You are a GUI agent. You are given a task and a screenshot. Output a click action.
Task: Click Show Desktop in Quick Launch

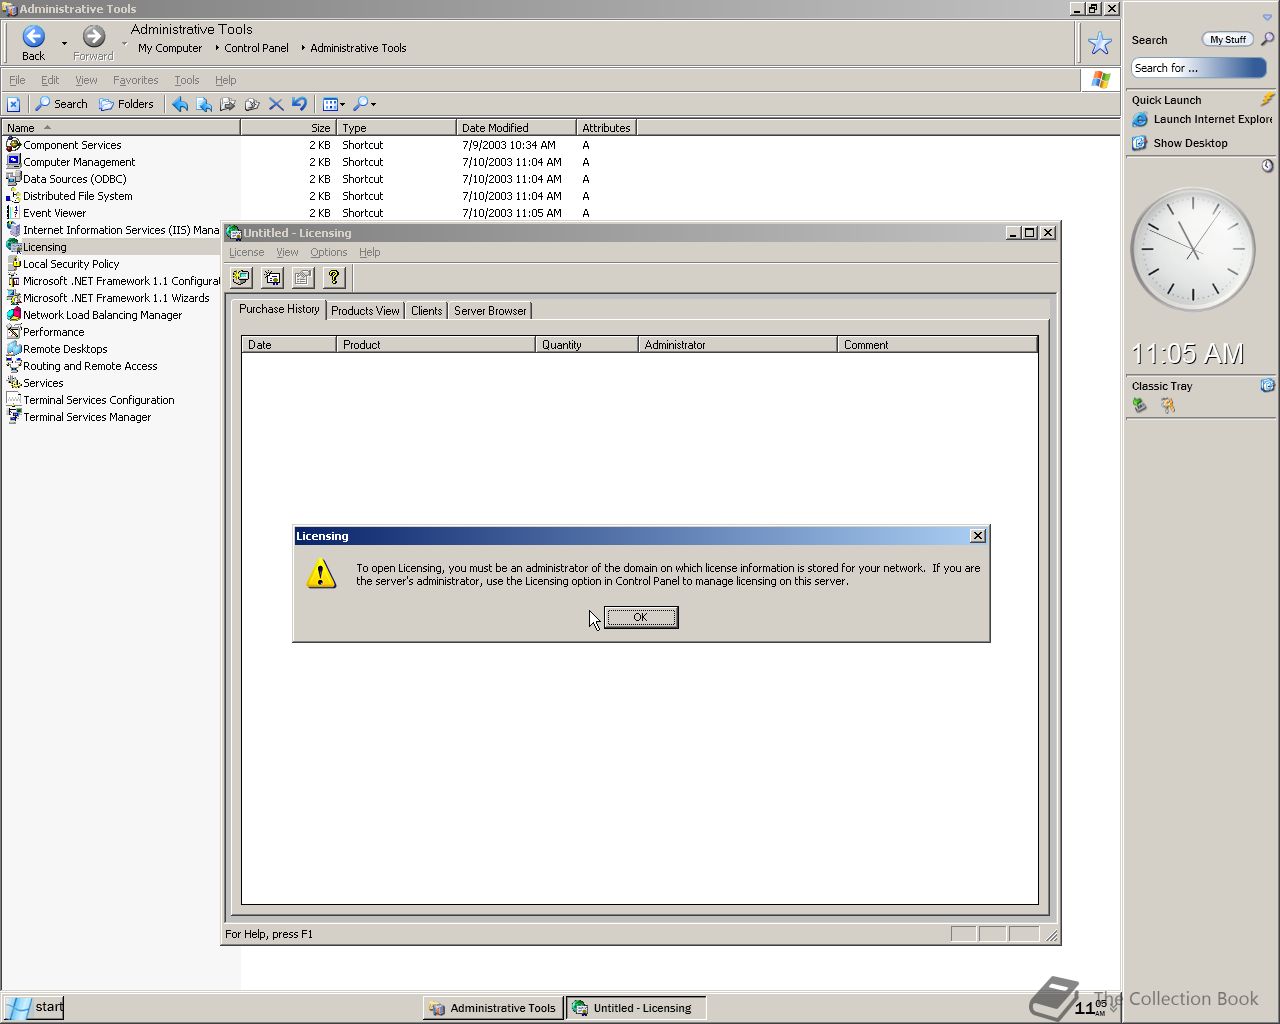click(1180, 143)
